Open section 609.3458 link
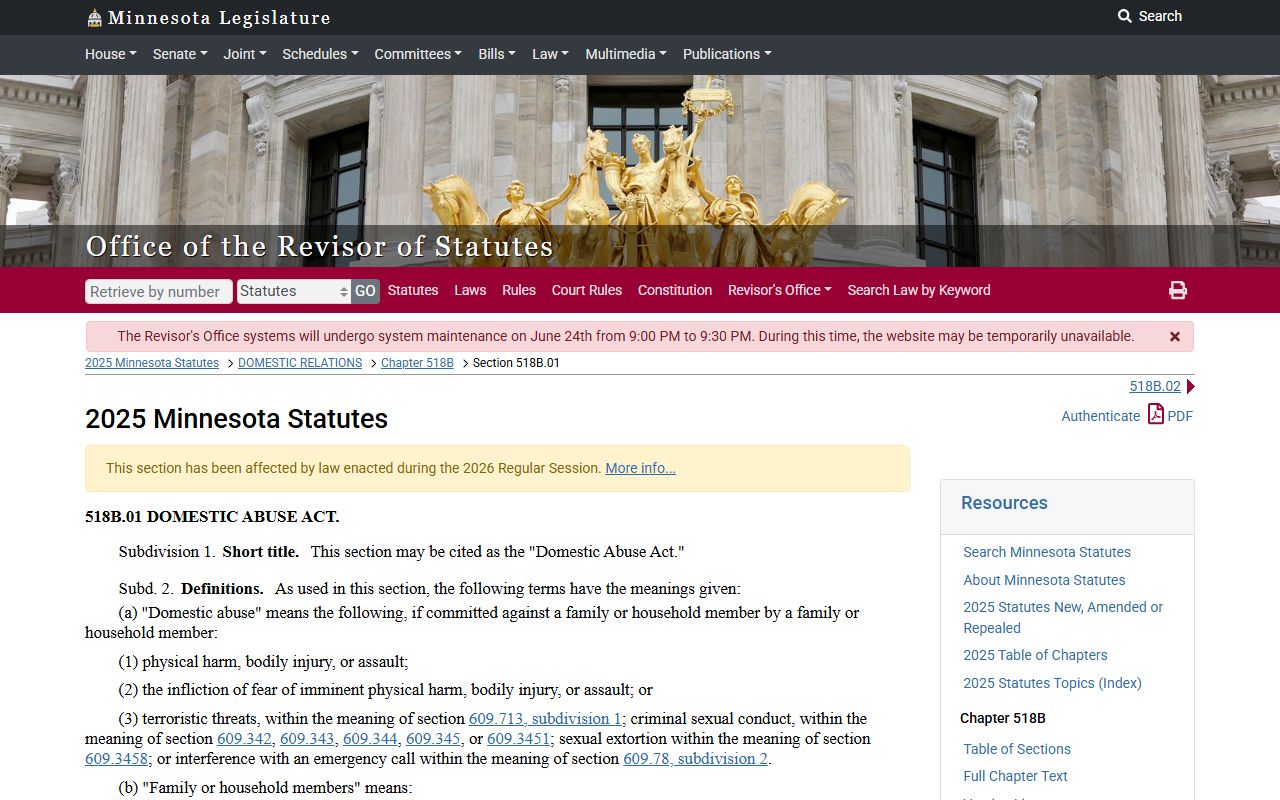This screenshot has height=800, width=1280. tap(116, 758)
